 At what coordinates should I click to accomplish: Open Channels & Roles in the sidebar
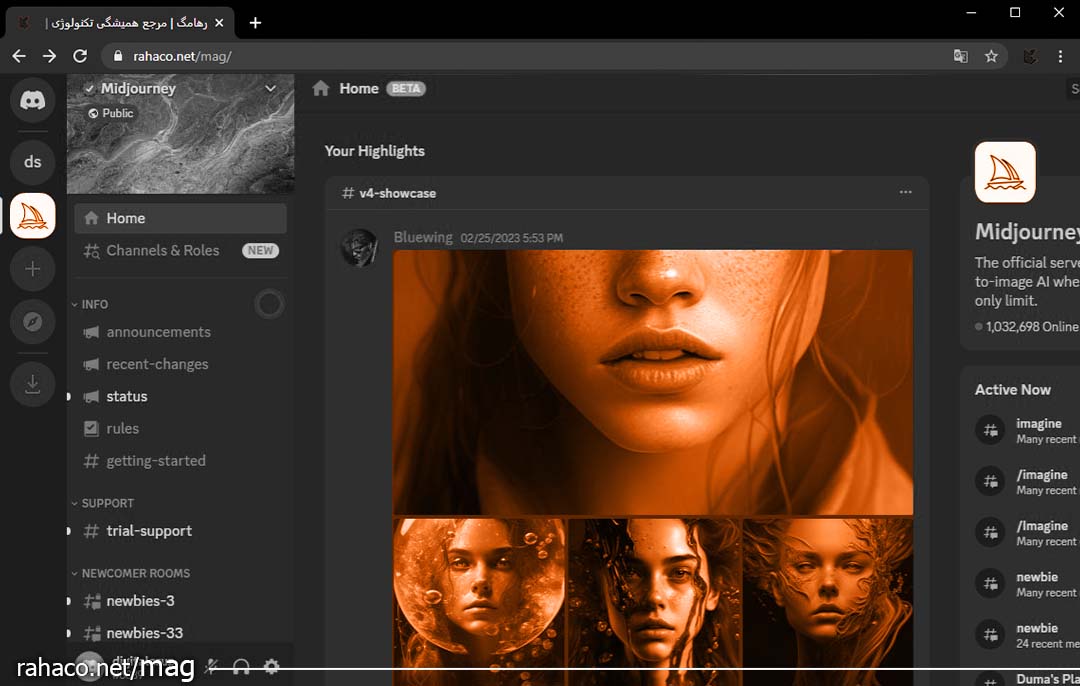click(163, 250)
